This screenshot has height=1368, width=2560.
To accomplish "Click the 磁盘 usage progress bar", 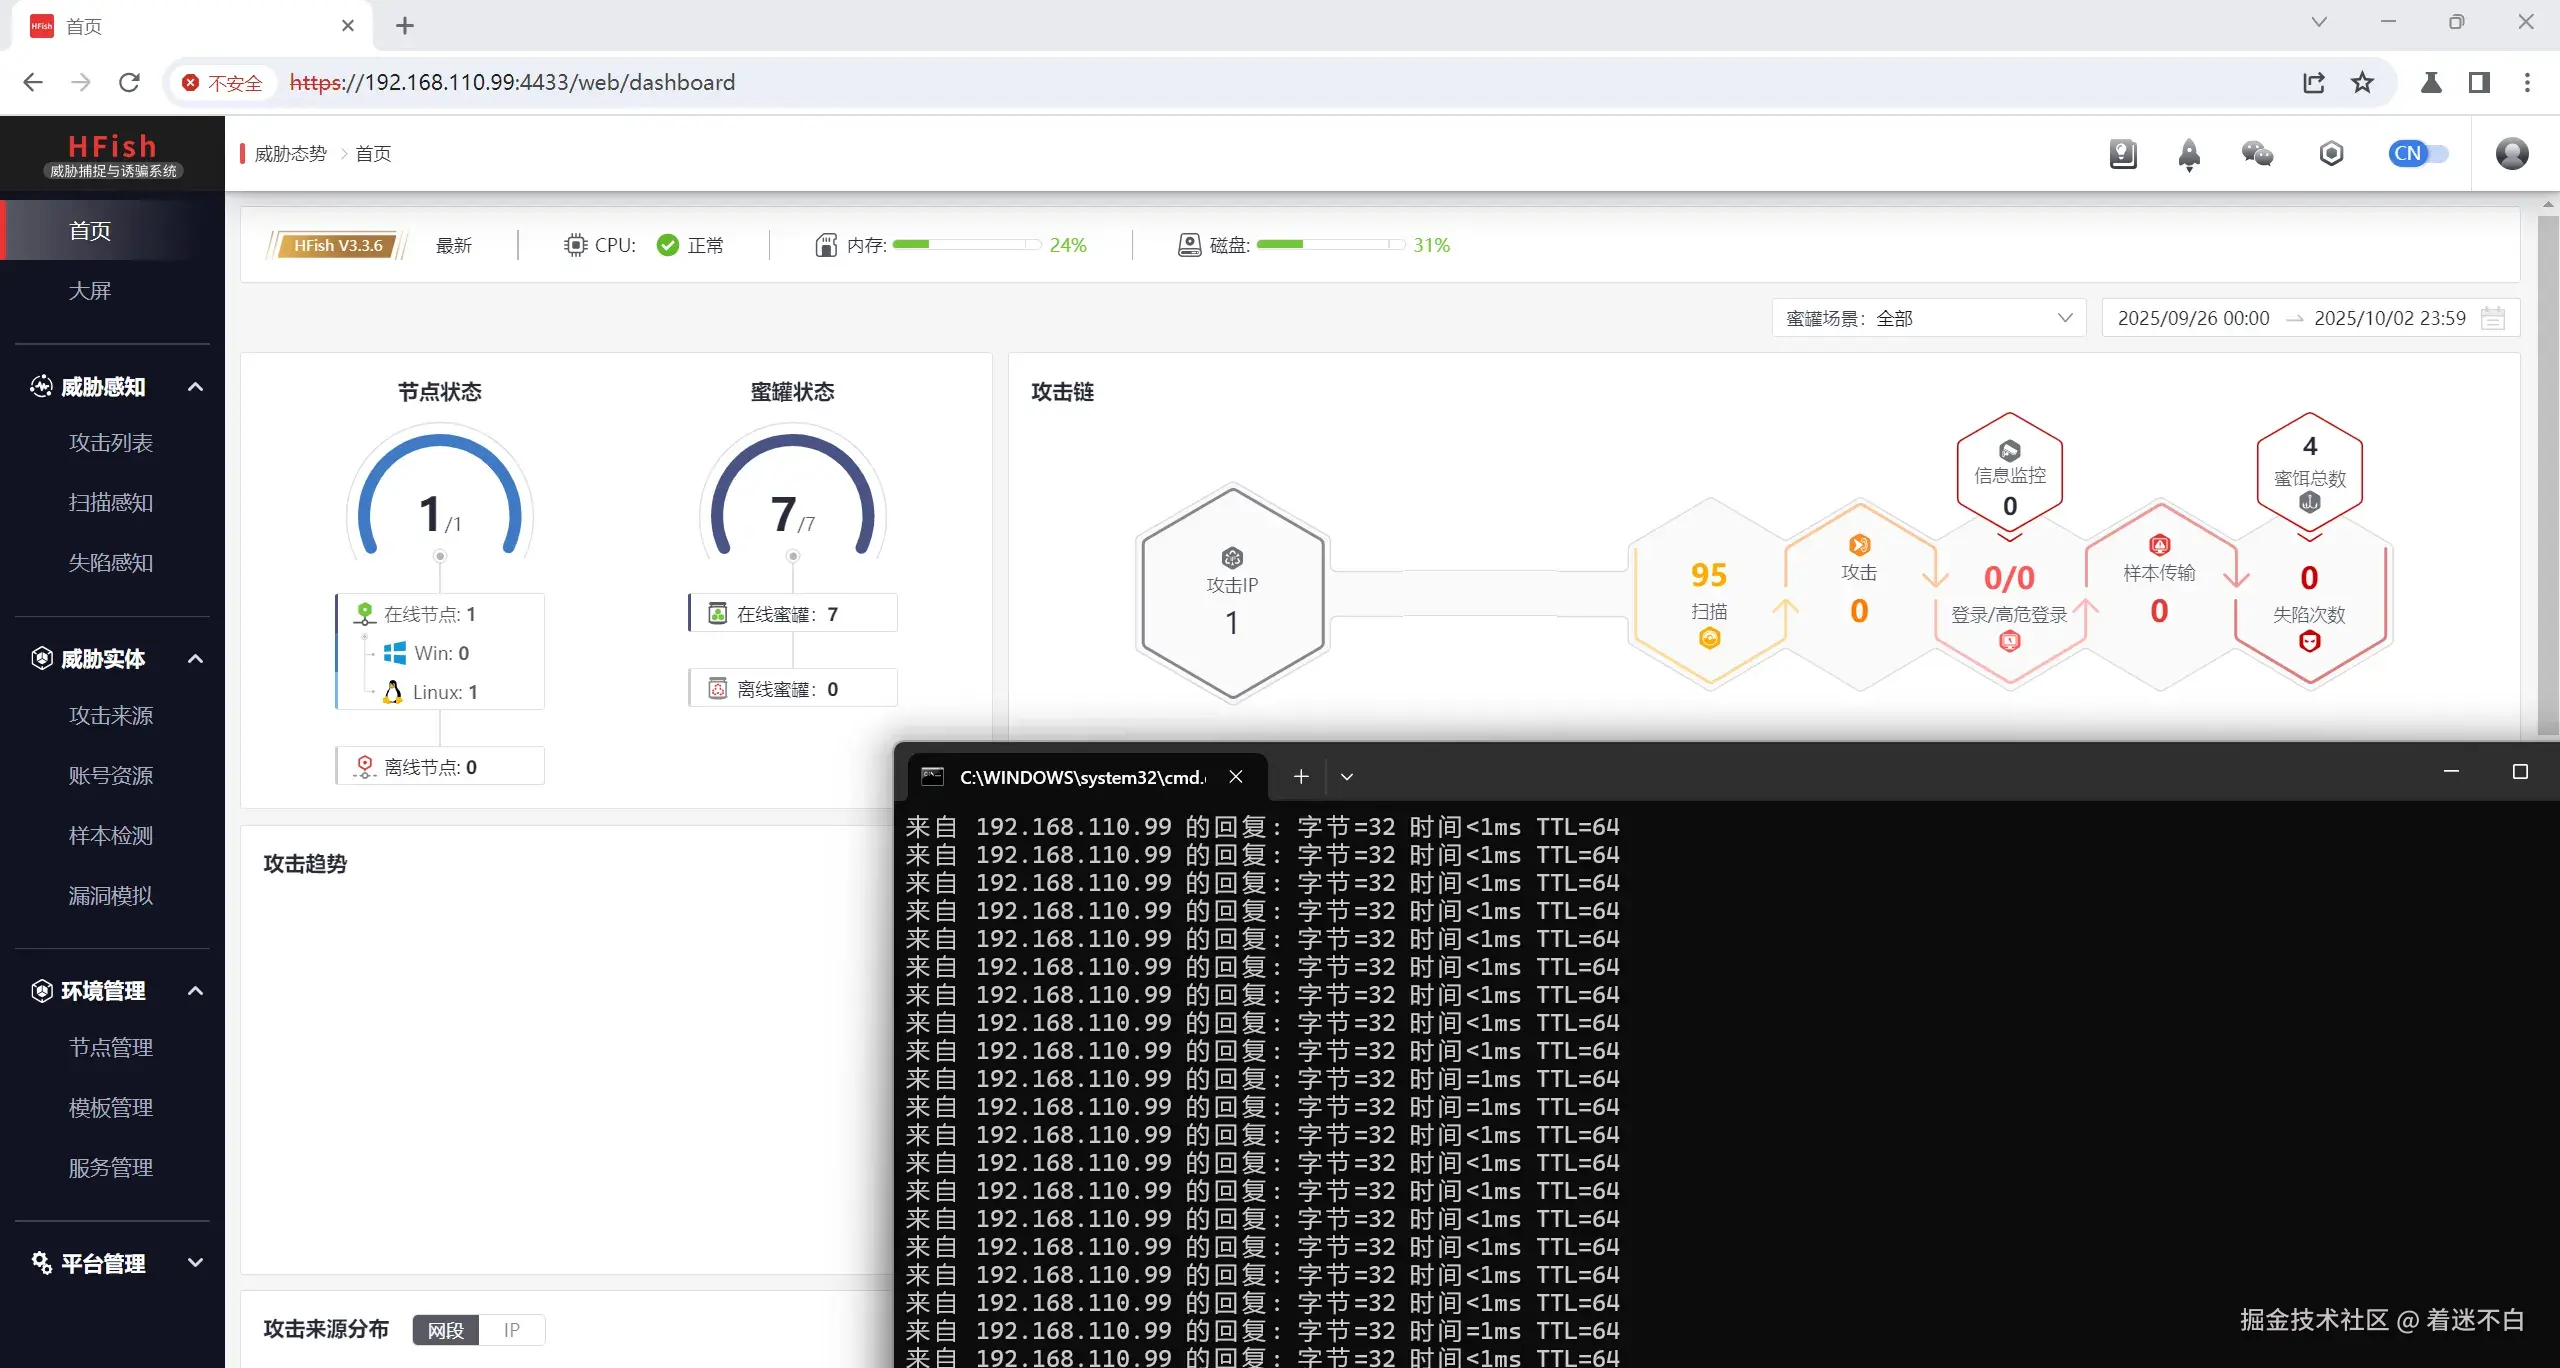I will 1330,245.
